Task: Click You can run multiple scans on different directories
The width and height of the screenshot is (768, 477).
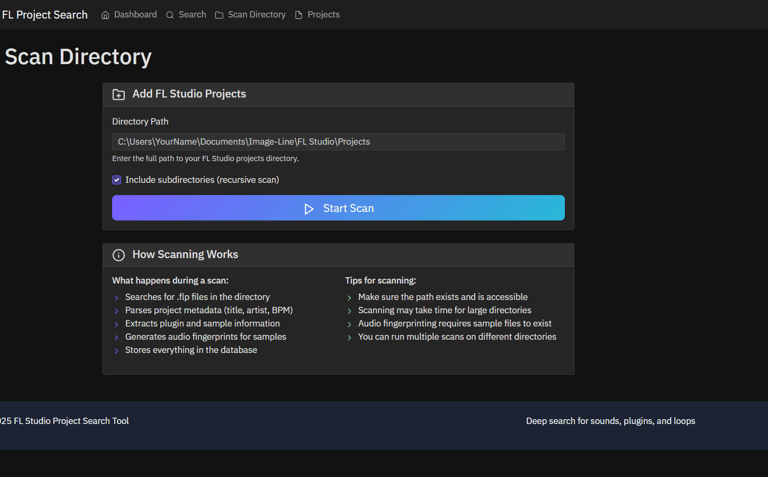Action: click(457, 336)
